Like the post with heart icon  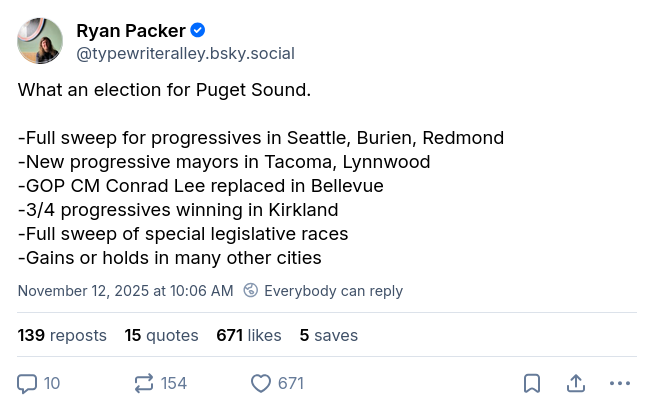click(261, 383)
